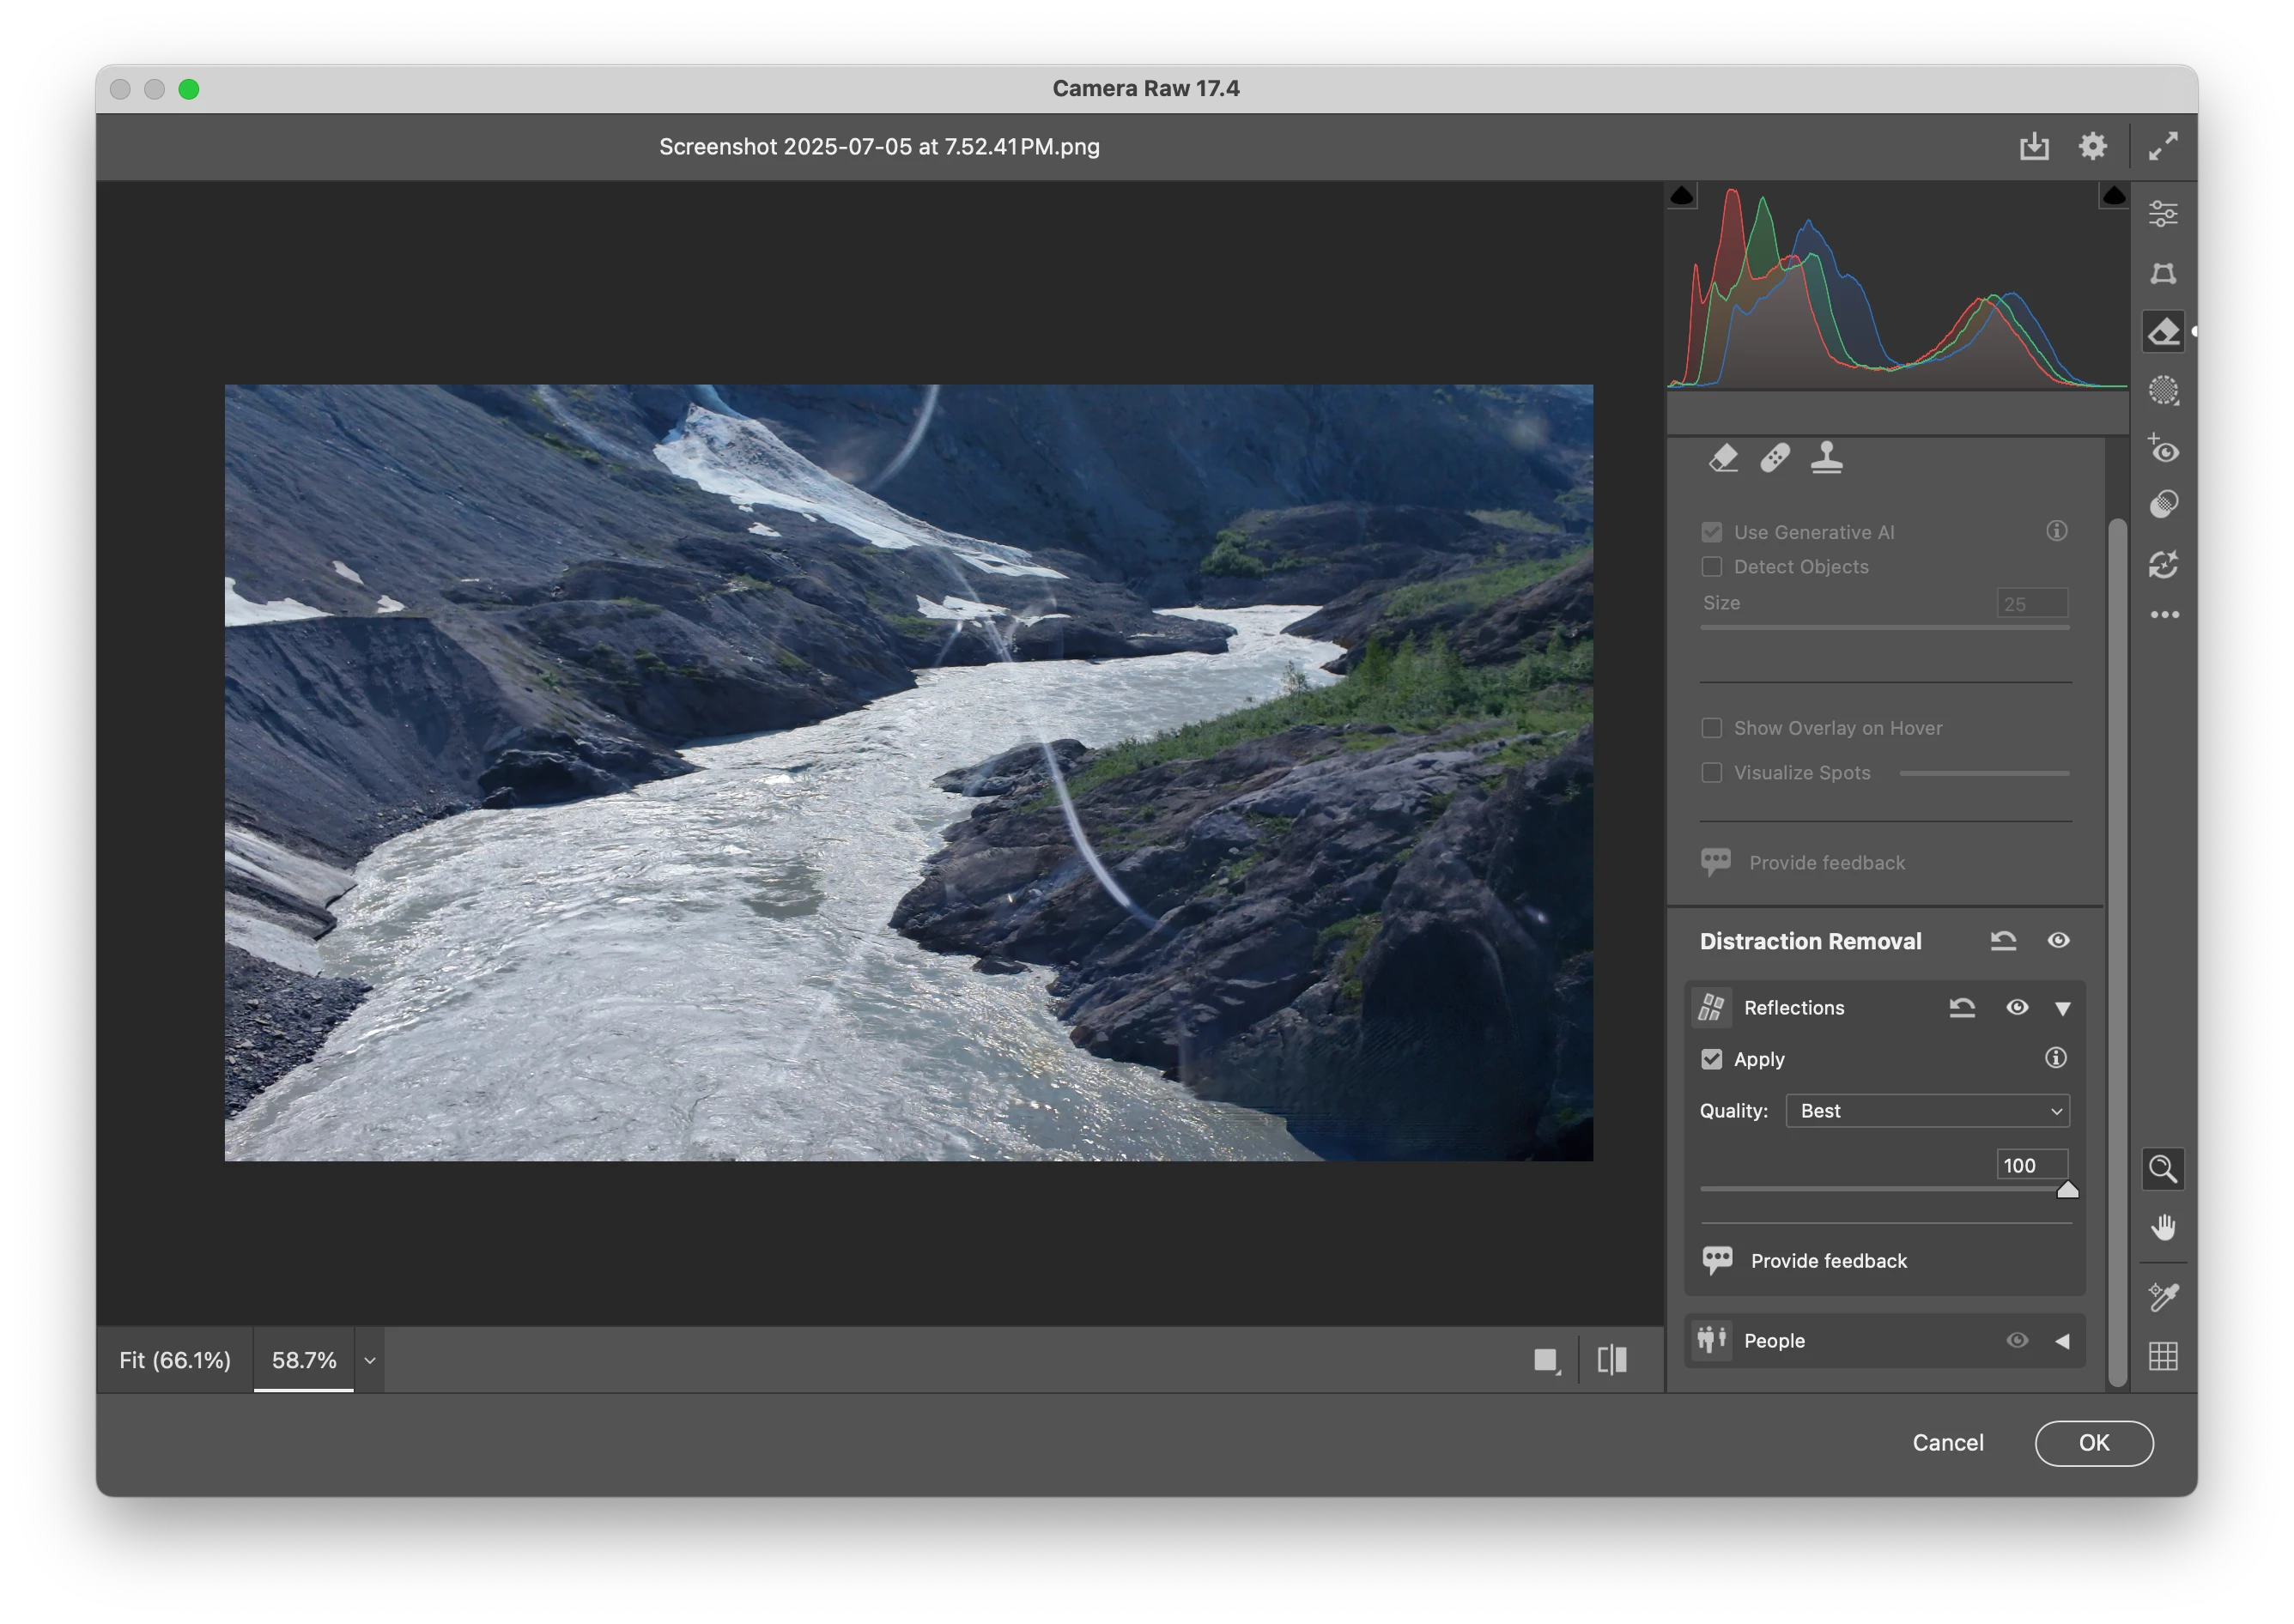Screen dimensions: 2294x1624
Task: Choose the Clone stamp tool
Action: (x=1826, y=458)
